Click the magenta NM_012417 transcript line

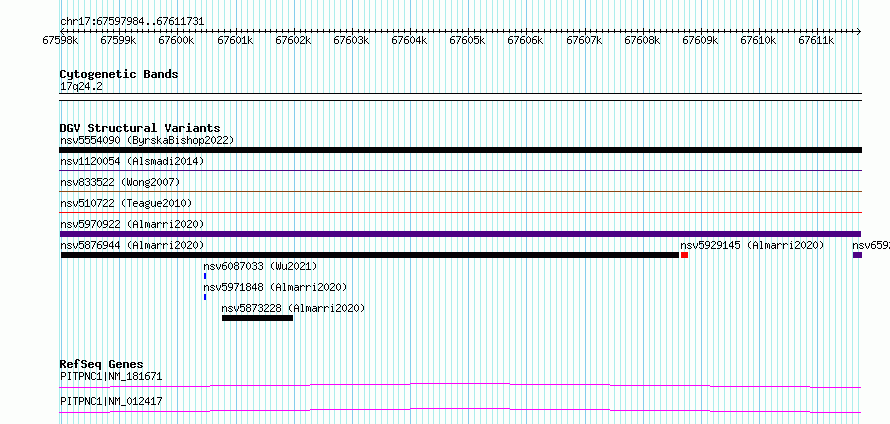460,410
